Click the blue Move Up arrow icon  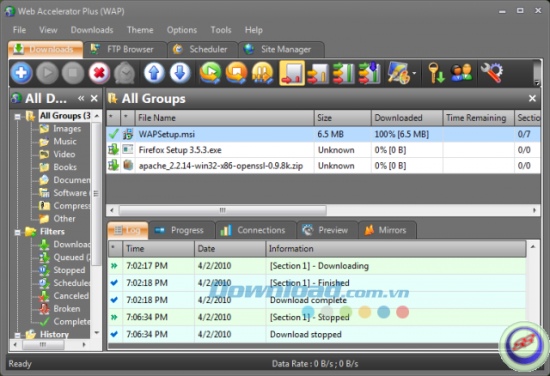[x=154, y=73]
